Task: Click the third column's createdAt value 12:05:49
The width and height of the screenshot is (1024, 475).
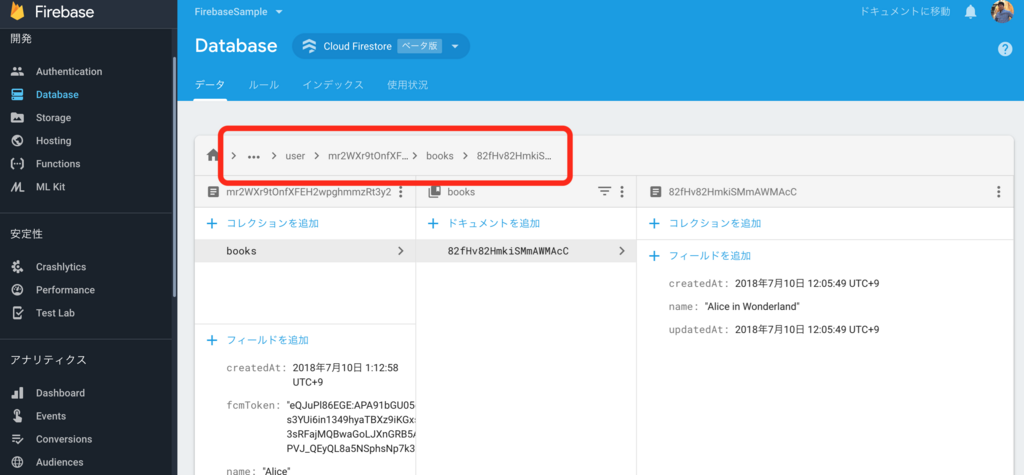Action: tap(807, 284)
